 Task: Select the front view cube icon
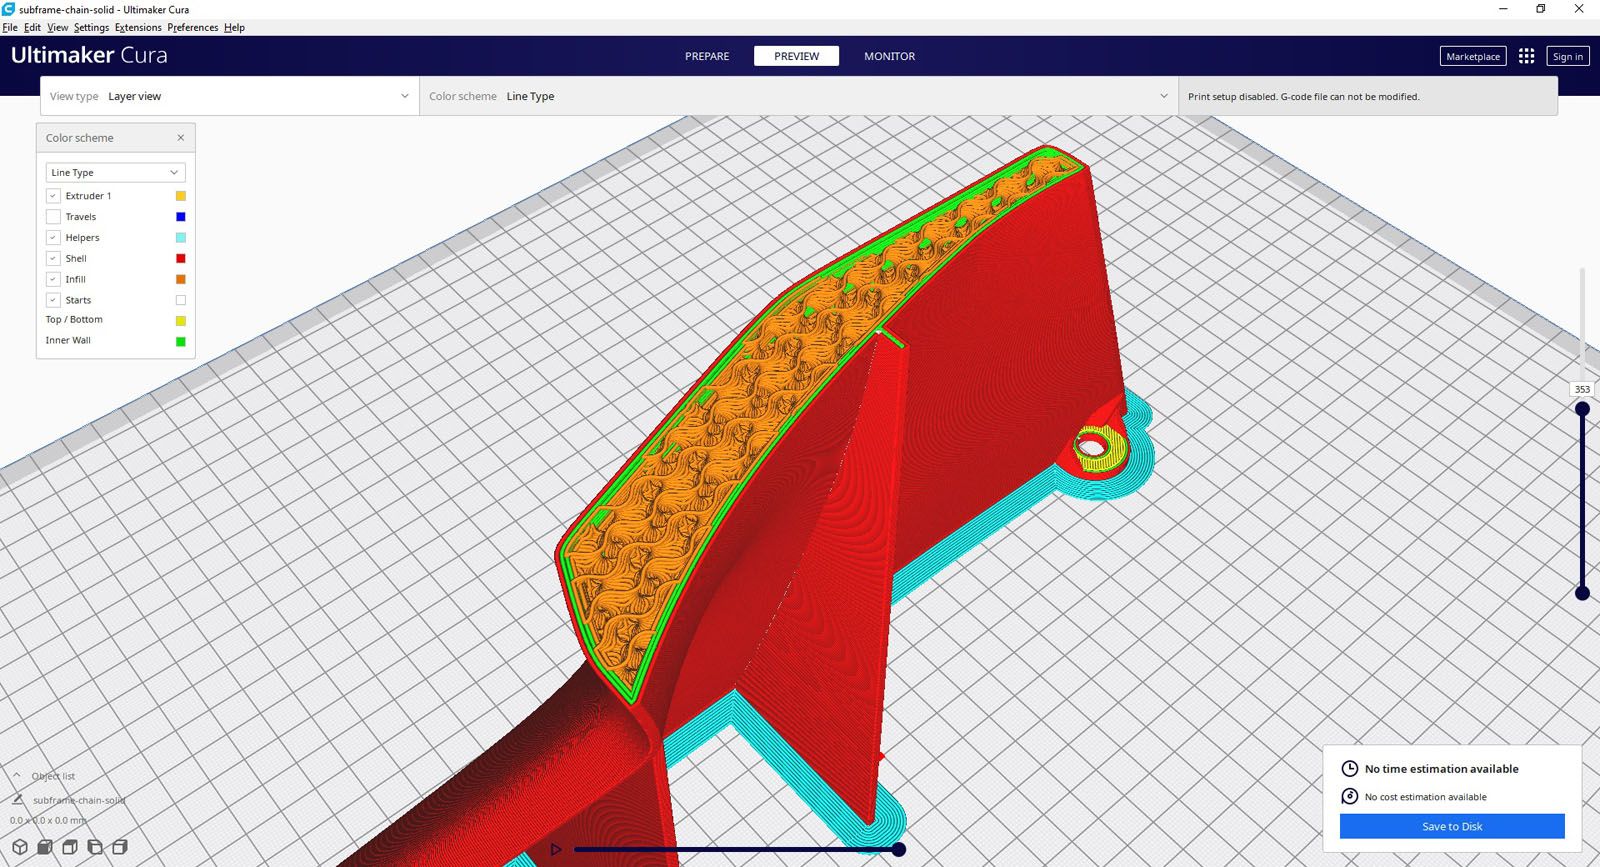click(x=45, y=847)
